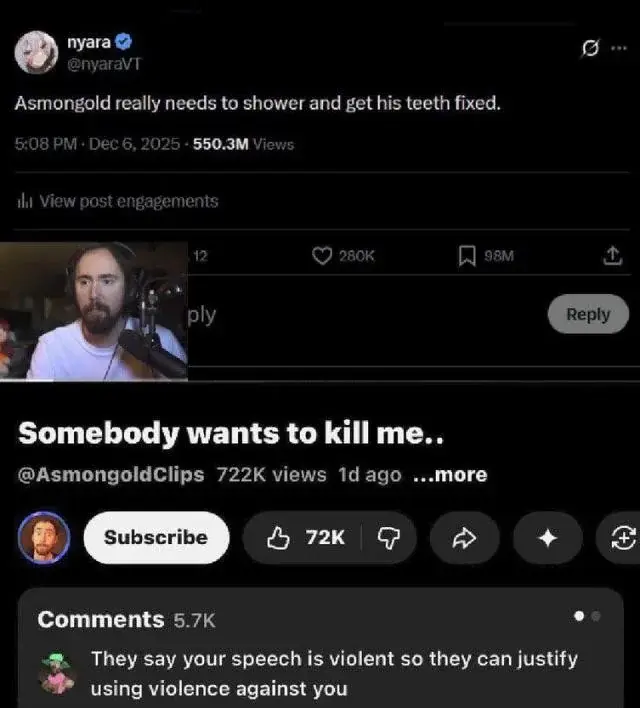Image resolution: width=640 pixels, height=708 pixels.
Task: Open the three-dot more options menu
Action: pyautogui.click(x=619, y=47)
